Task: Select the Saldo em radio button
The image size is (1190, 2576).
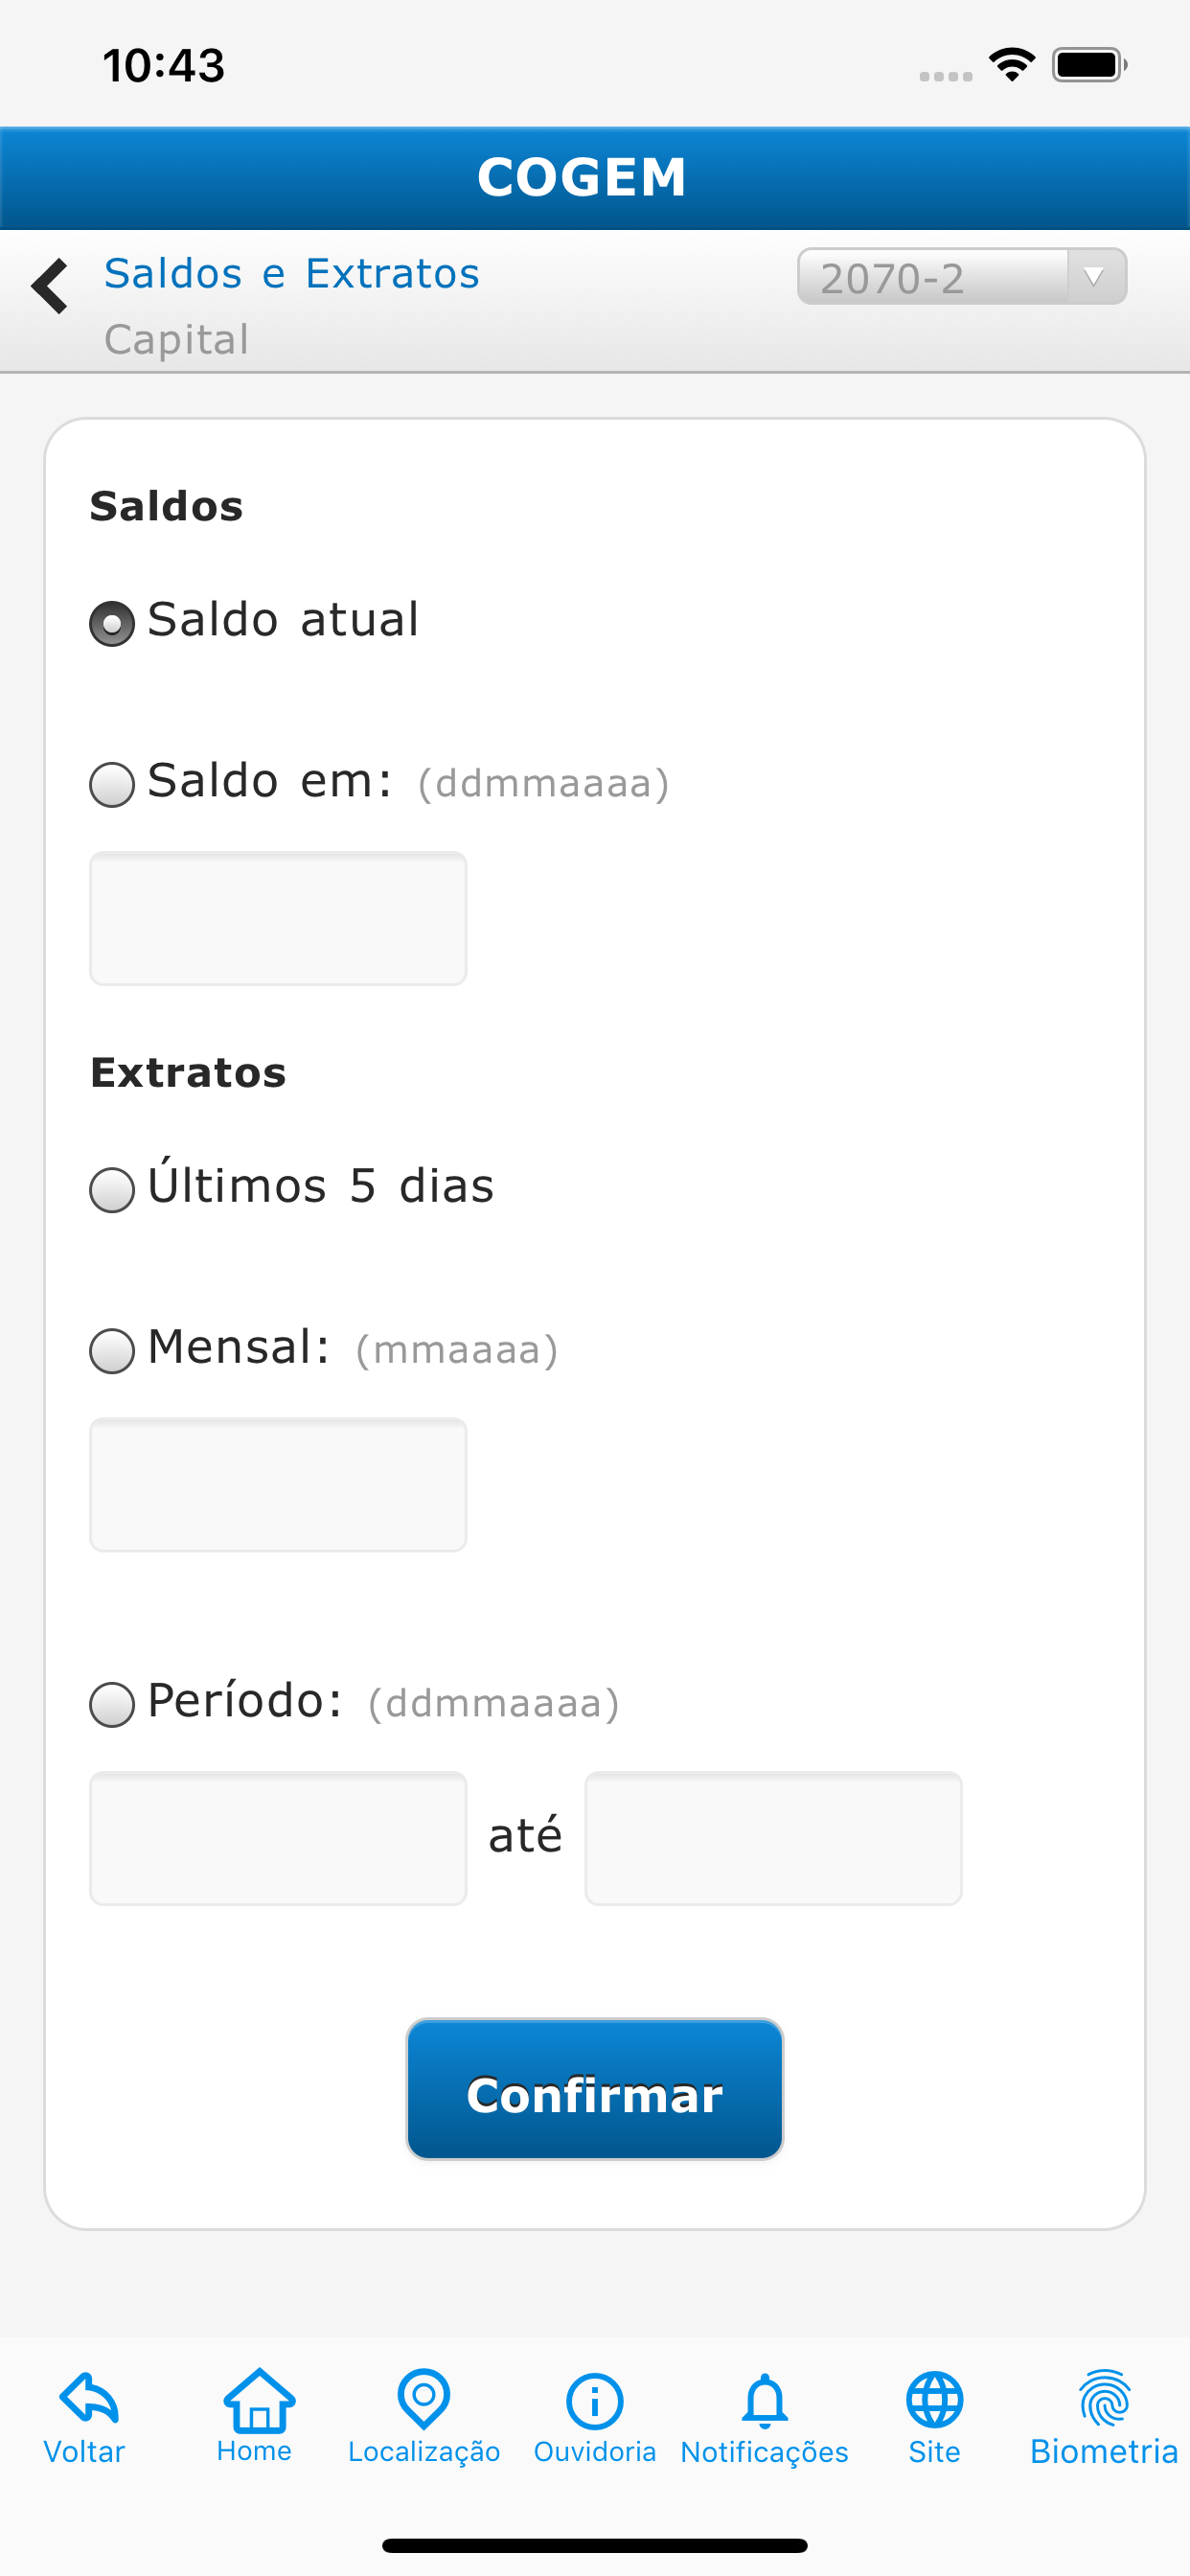Action: 112,784
